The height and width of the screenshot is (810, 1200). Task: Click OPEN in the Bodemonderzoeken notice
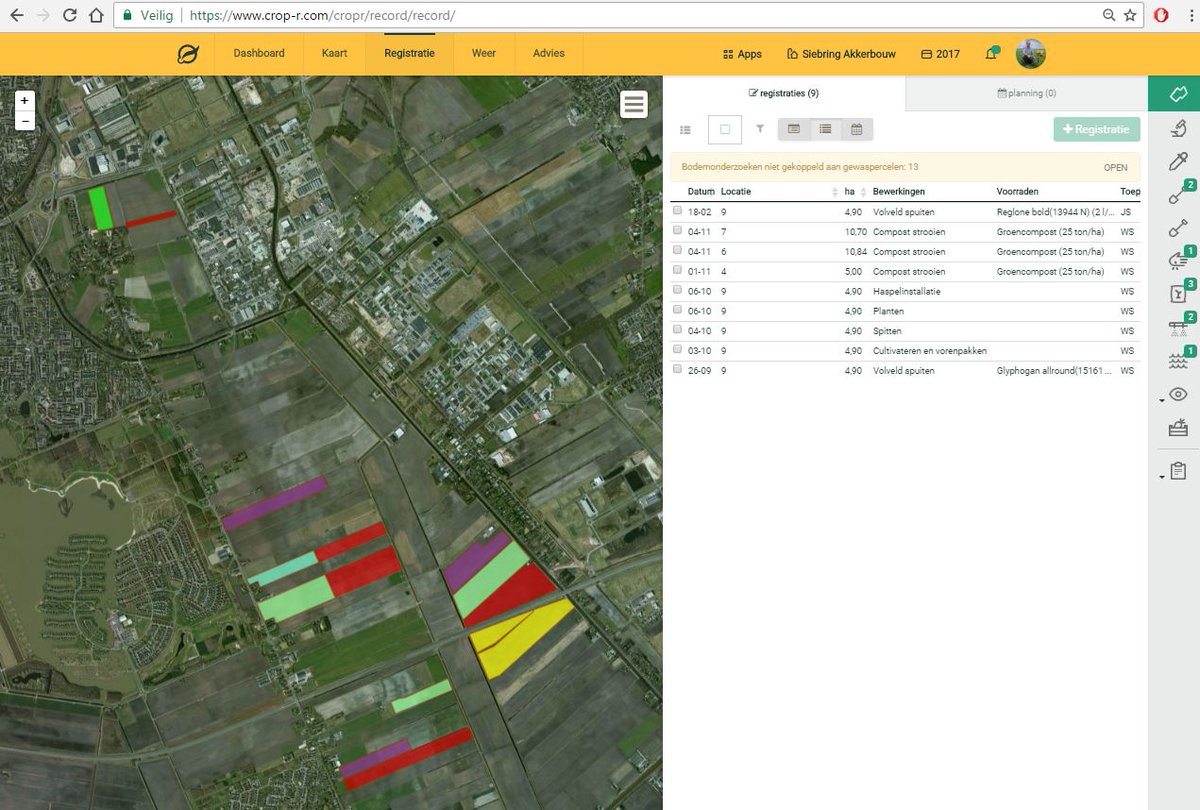point(1115,168)
